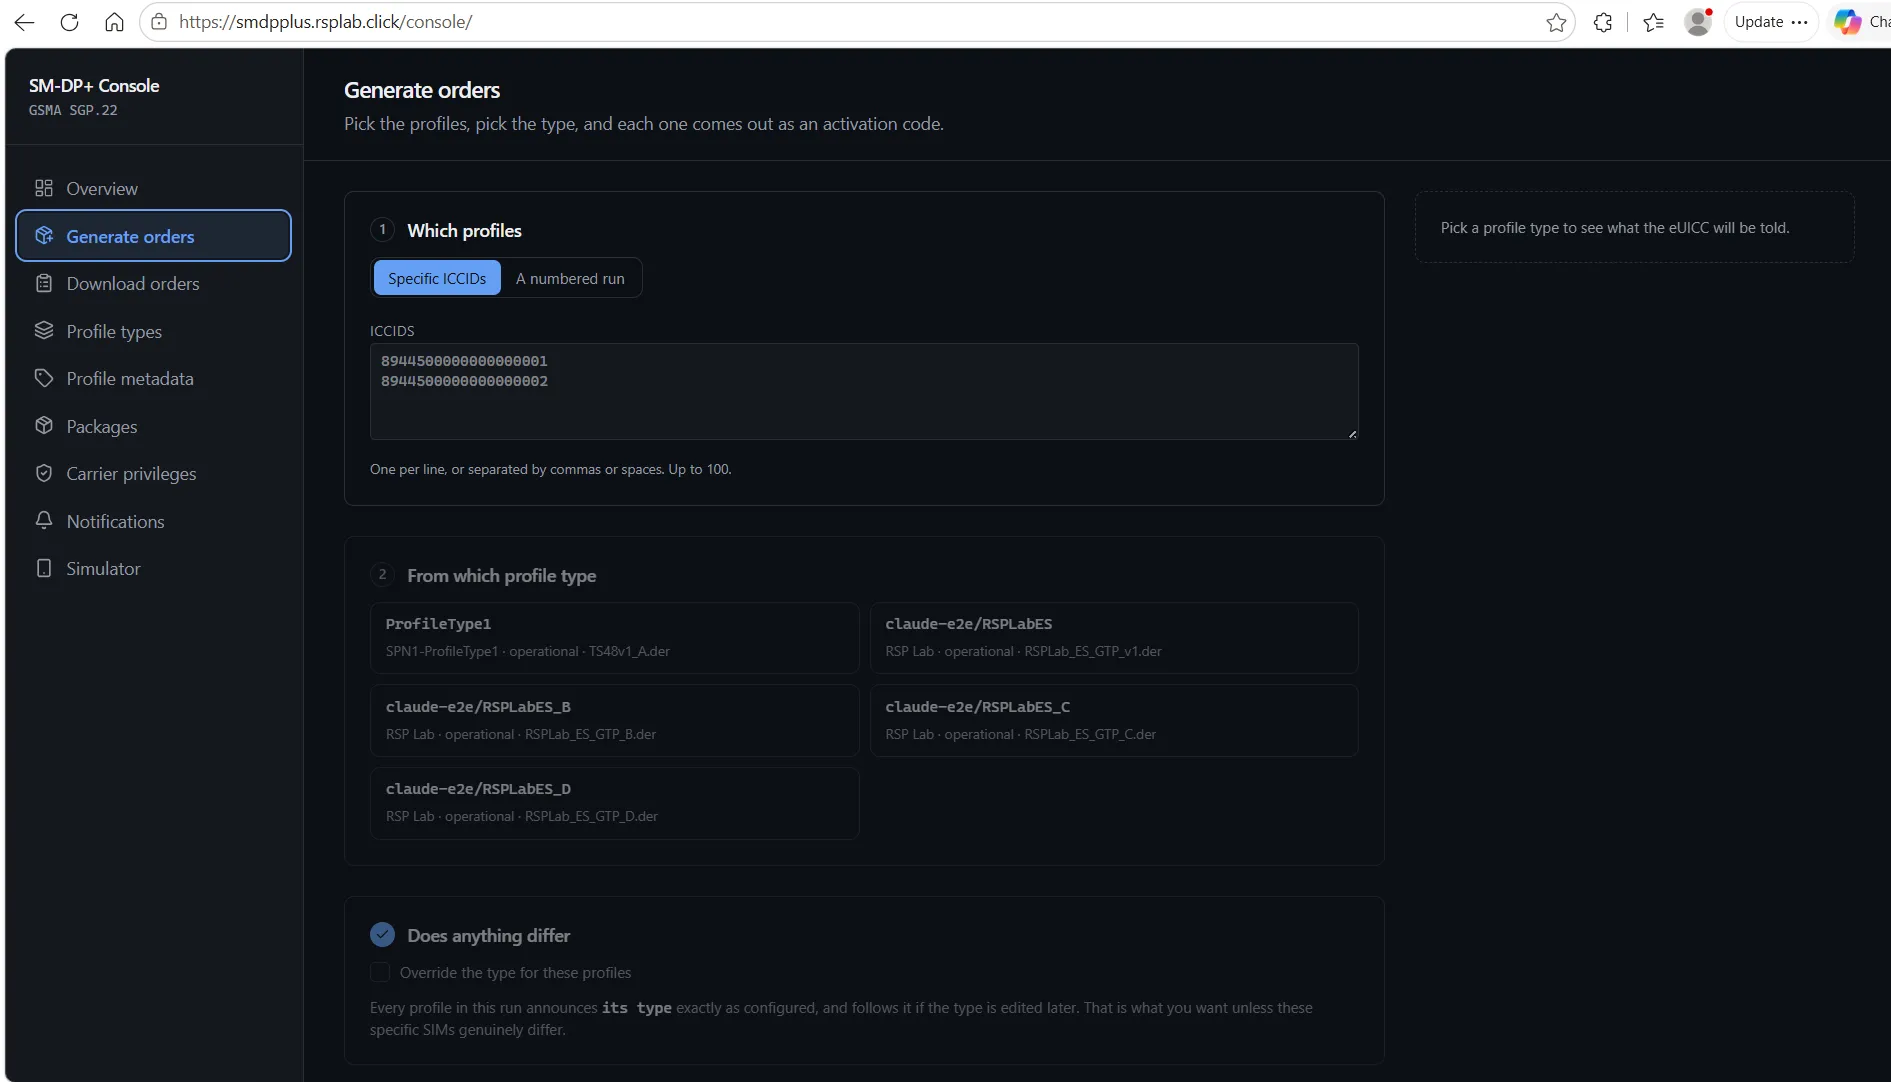Click the browser Update button
The width and height of the screenshot is (1891, 1082).
(x=1770, y=22)
